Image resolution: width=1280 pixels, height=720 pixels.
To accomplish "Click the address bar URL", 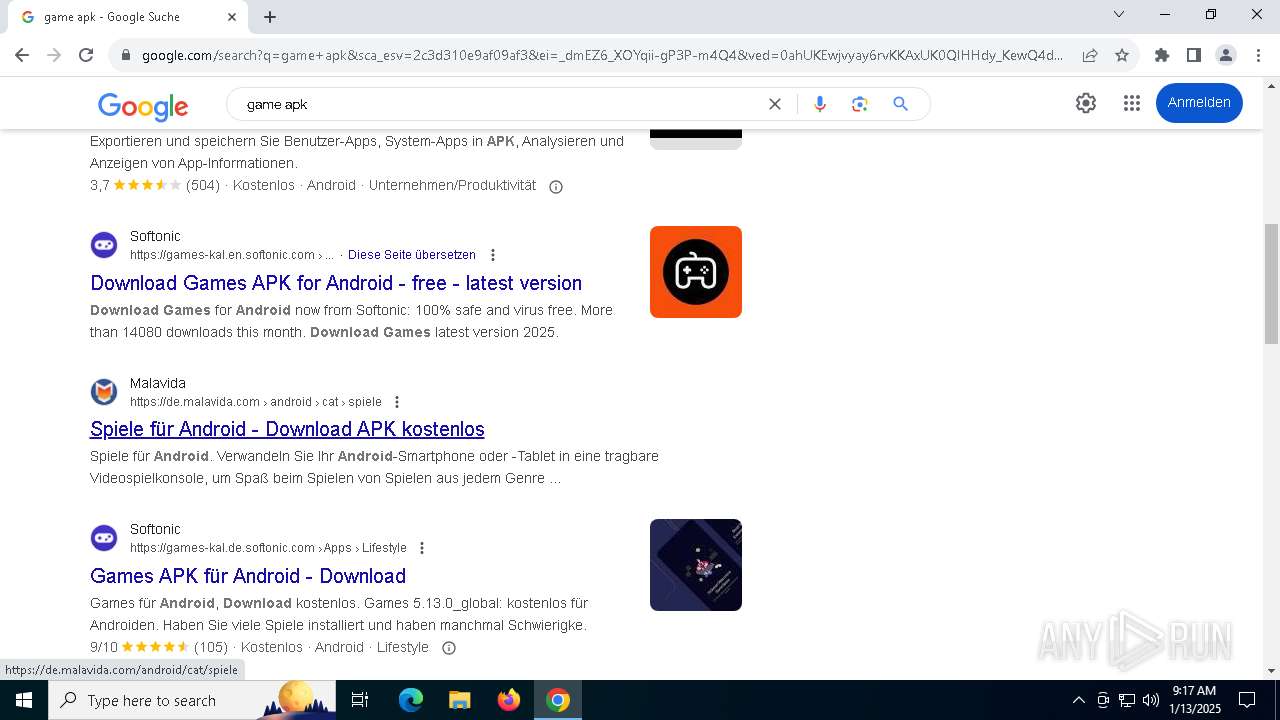I will point(602,55).
